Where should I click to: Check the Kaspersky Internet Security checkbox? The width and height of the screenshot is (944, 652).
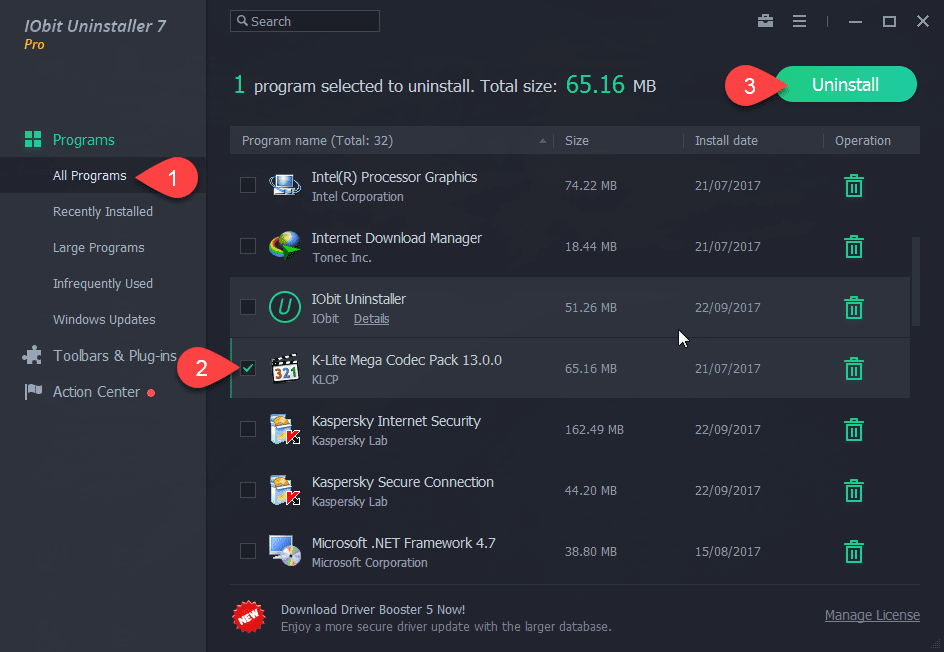coord(248,429)
